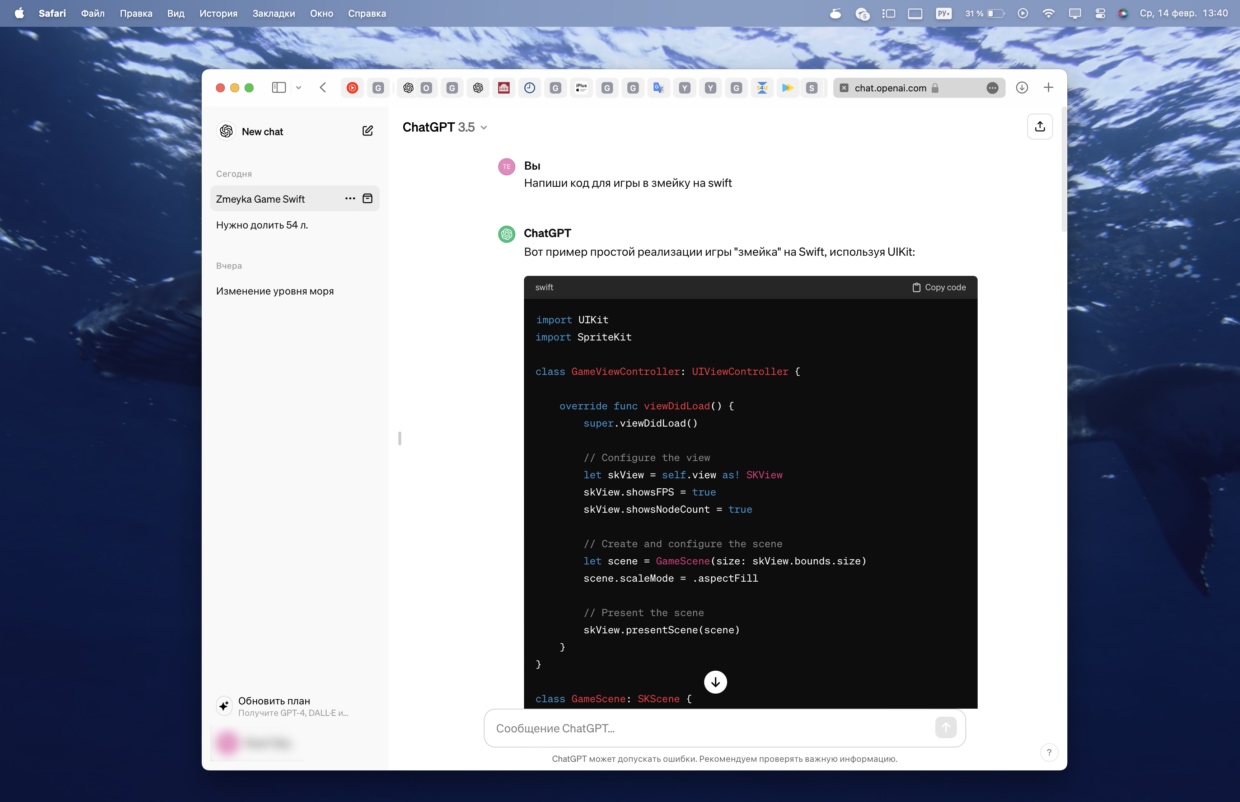The width and height of the screenshot is (1240, 802).
Task: Archive the Zmeyka Game Swift chat
Action: (367, 199)
